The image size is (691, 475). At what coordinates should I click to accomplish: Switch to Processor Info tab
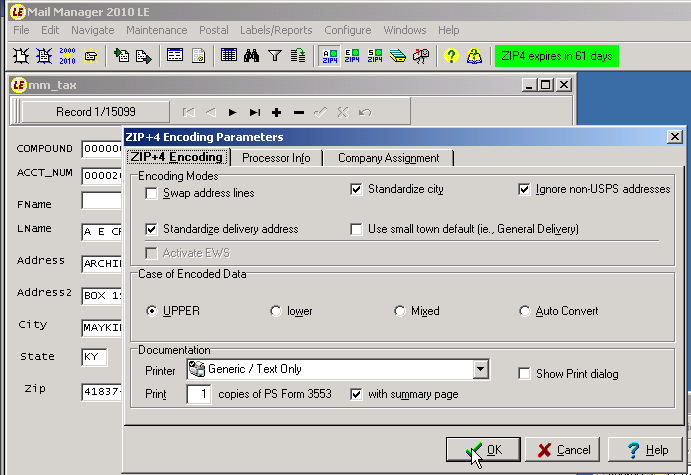(276, 158)
